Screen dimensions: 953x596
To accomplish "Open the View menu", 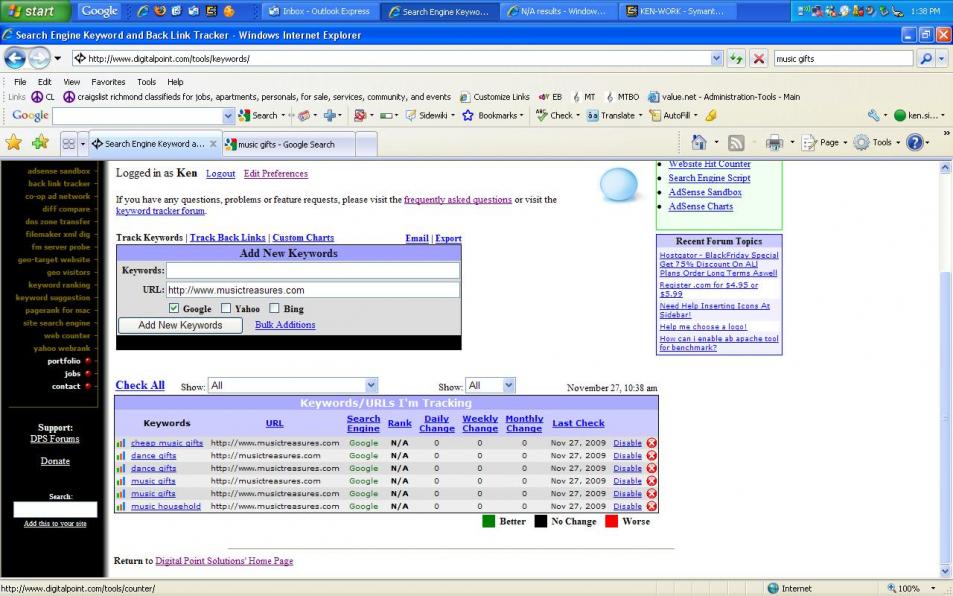I will click(x=72, y=81).
